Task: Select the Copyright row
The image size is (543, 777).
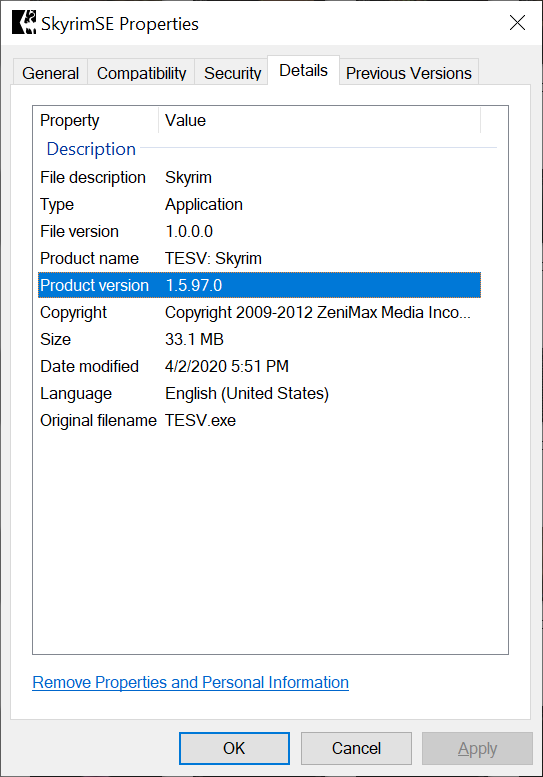Action: [259, 312]
